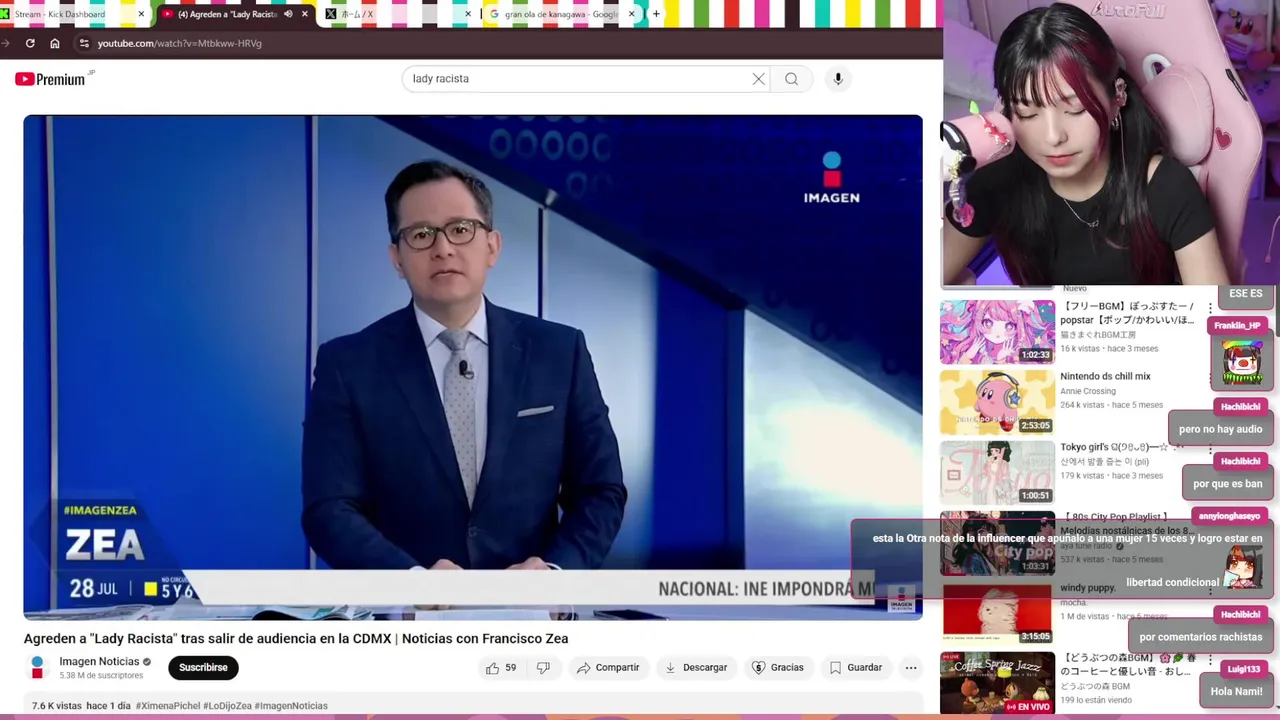The height and width of the screenshot is (720, 1280).
Task: Click the Franklin_HP chat username
Action: click(1238, 326)
